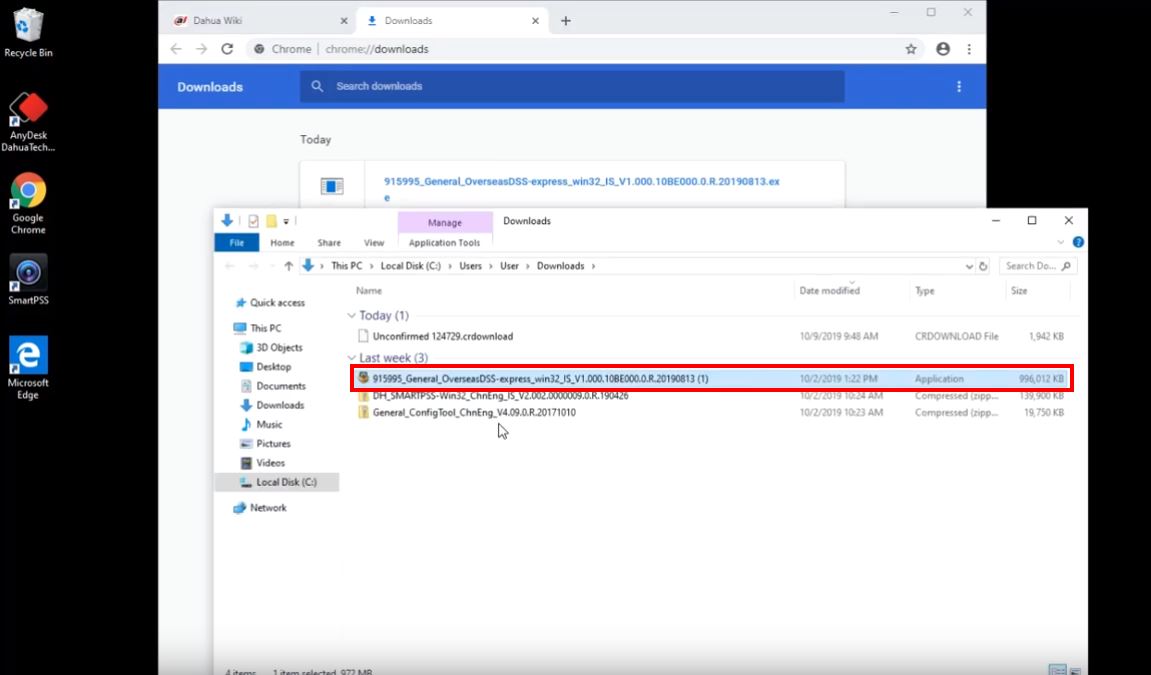This screenshot has height=675, width=1151.
Task: Open Chrome profile avatar icon
Action: coord(942,49)
